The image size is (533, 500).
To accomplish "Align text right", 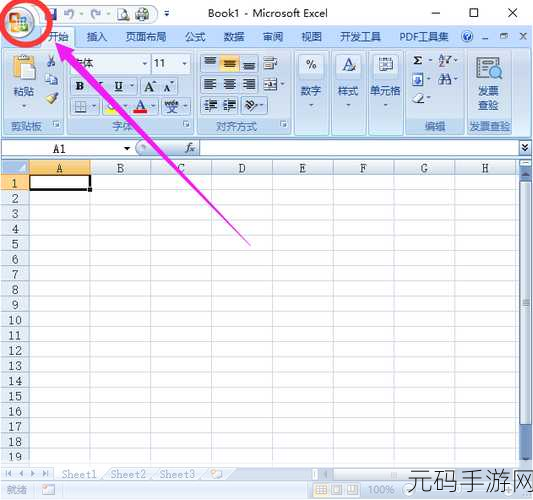I will point(249,84).
